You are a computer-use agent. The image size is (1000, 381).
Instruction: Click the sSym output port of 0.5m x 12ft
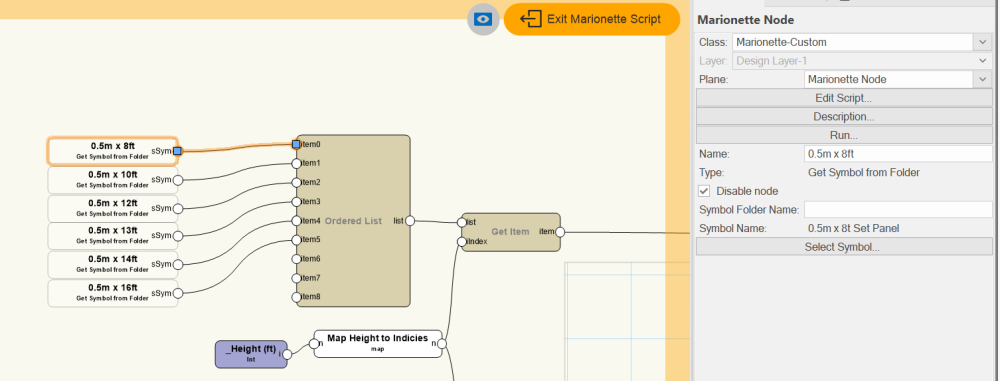[178, 209]
